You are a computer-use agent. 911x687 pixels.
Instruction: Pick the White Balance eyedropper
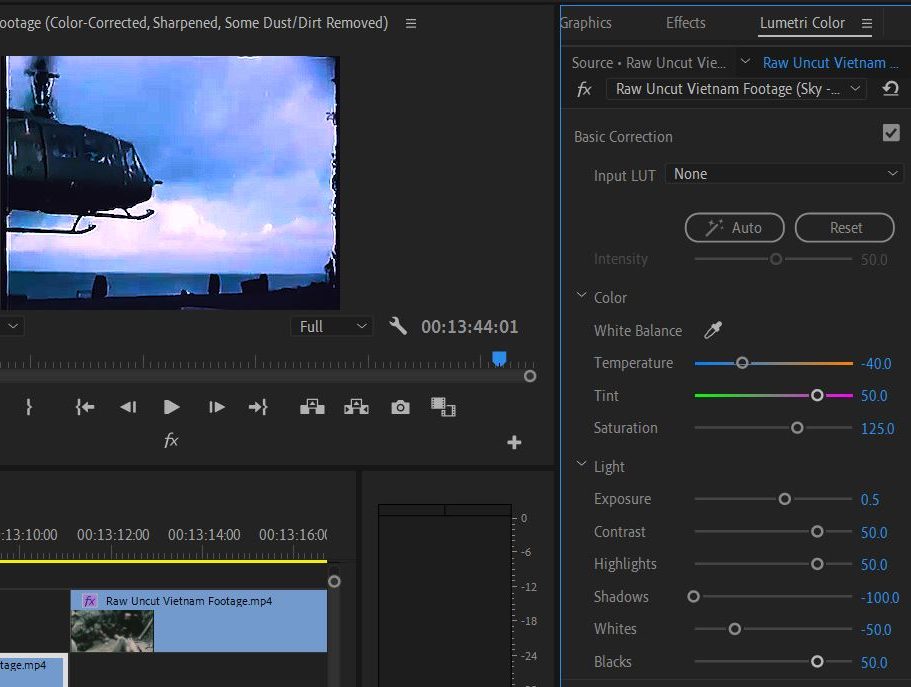(x=713, y=330)
